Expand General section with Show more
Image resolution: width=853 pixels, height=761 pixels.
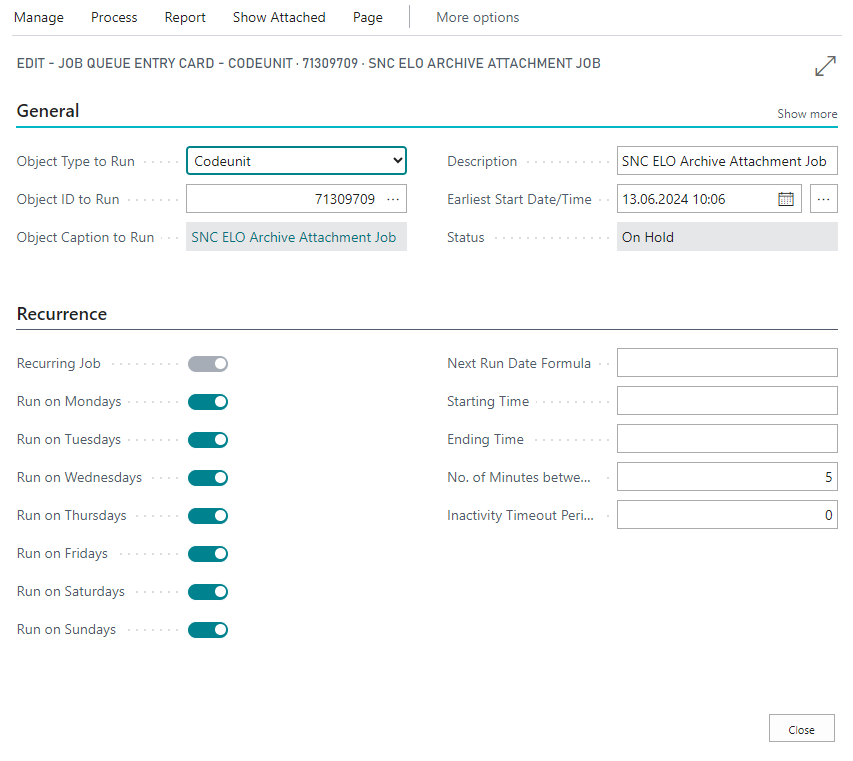coord(807,114)
